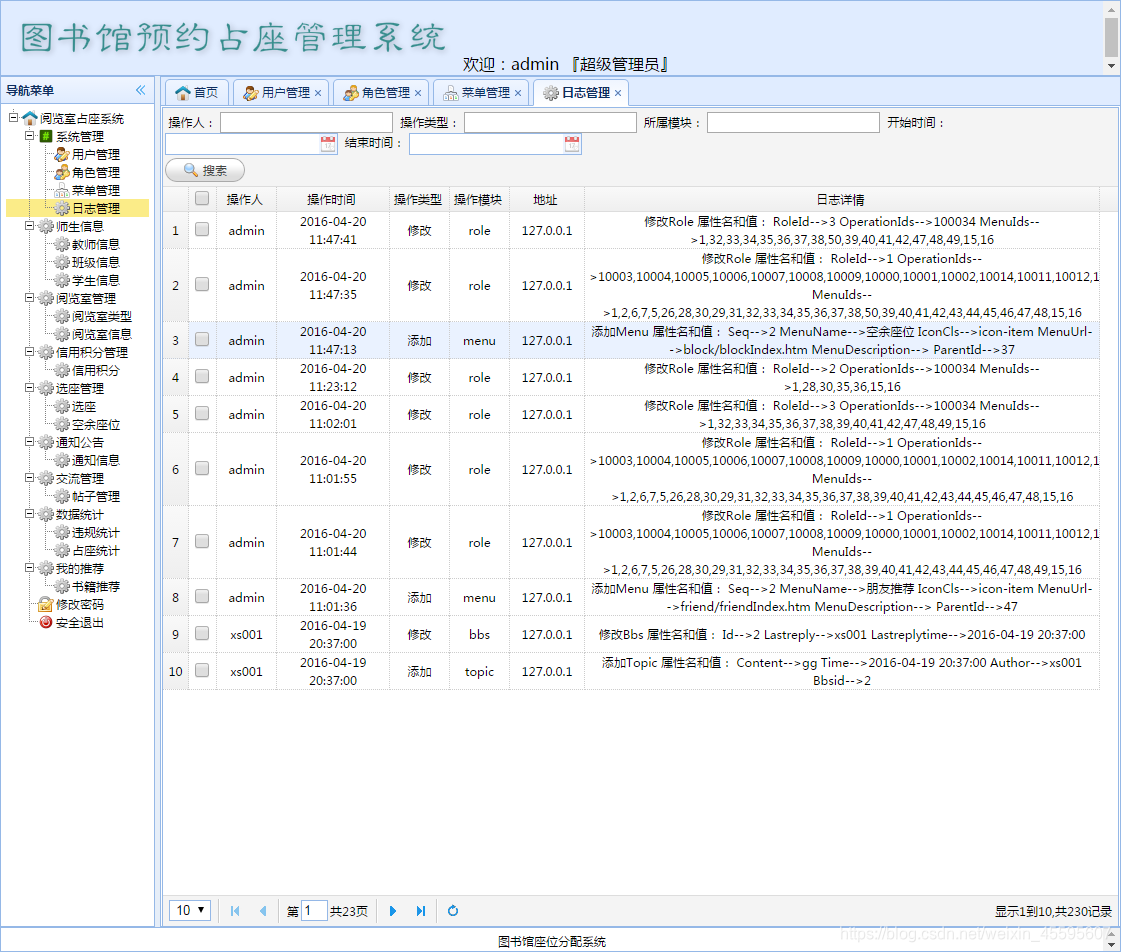
Task: Focus the 操作人 filter input
Action: pyautogui.click(x=307, y=122)
